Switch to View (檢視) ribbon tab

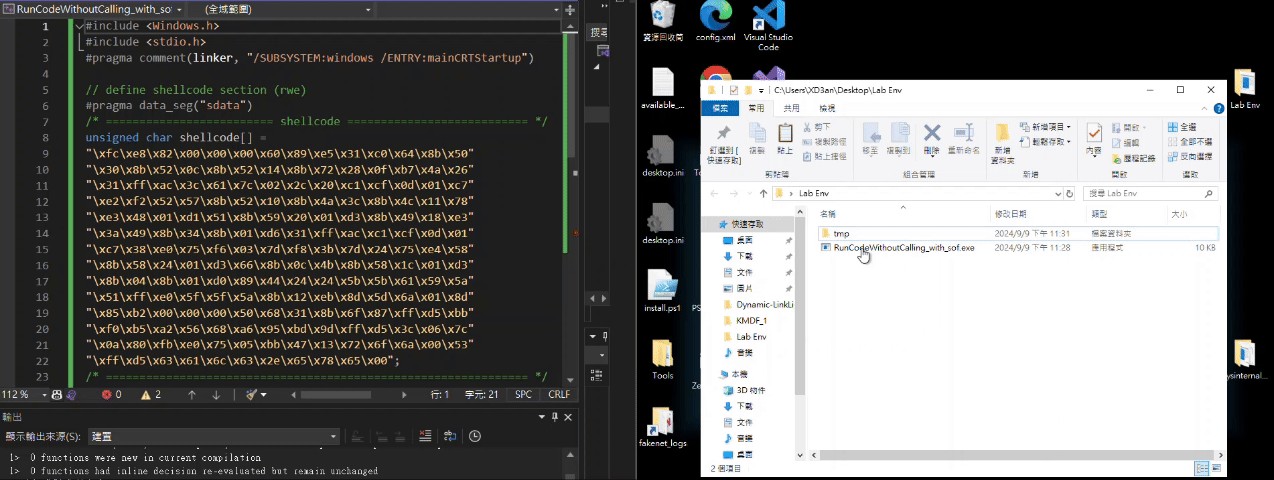tap(826, 107)
